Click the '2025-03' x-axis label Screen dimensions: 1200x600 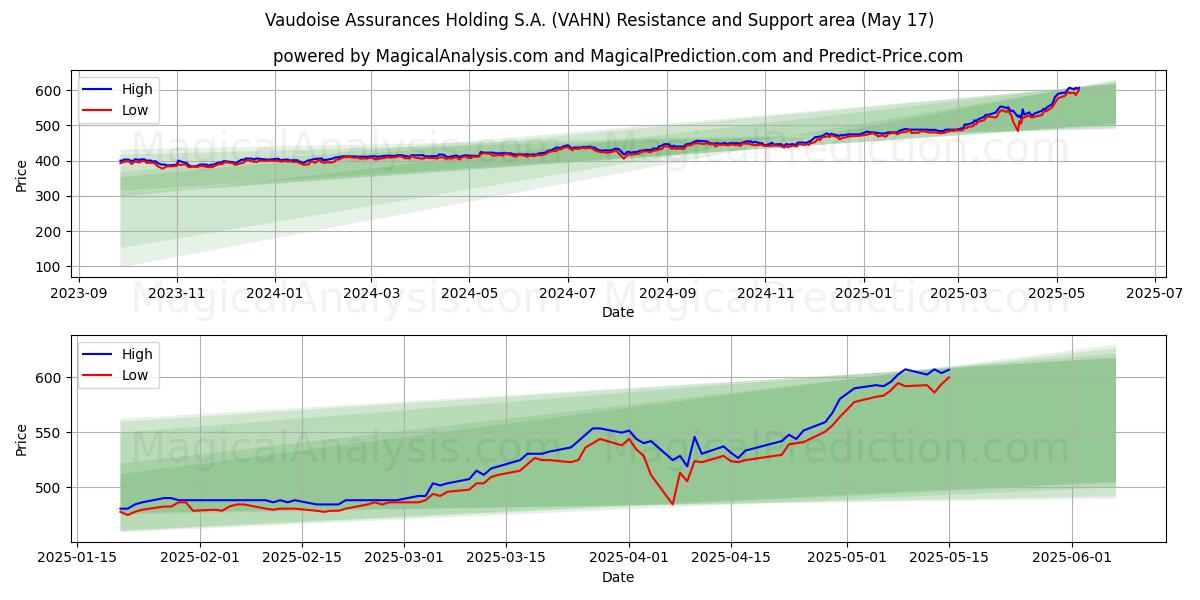[958, 293]
